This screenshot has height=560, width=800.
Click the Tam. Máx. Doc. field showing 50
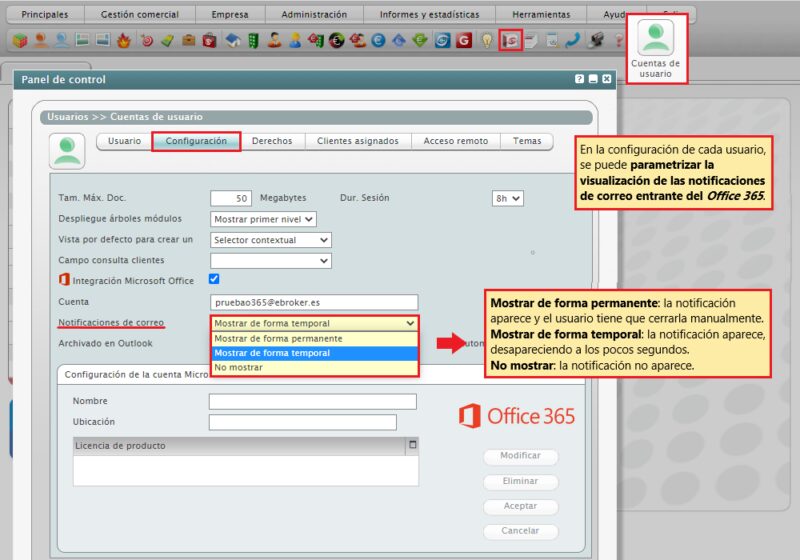[231, 198]
